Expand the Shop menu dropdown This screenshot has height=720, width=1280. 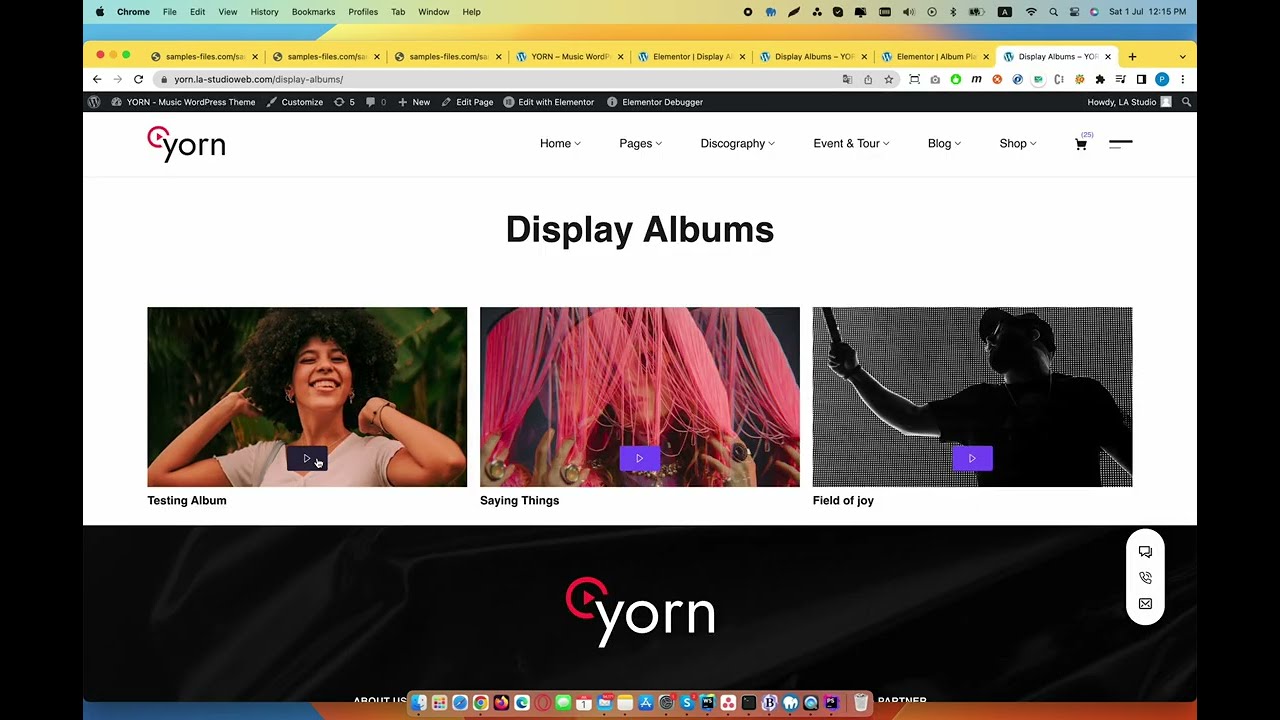[1018, 144]
